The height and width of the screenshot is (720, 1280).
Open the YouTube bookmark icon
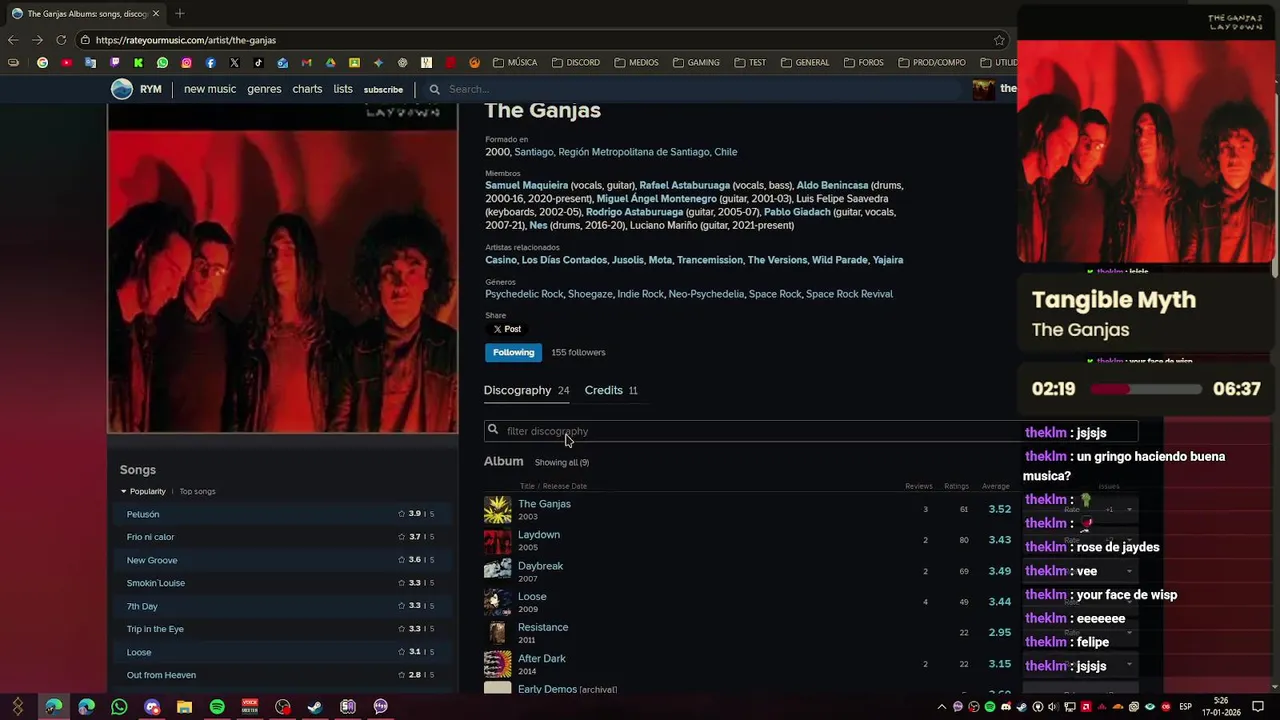[67, 62]
